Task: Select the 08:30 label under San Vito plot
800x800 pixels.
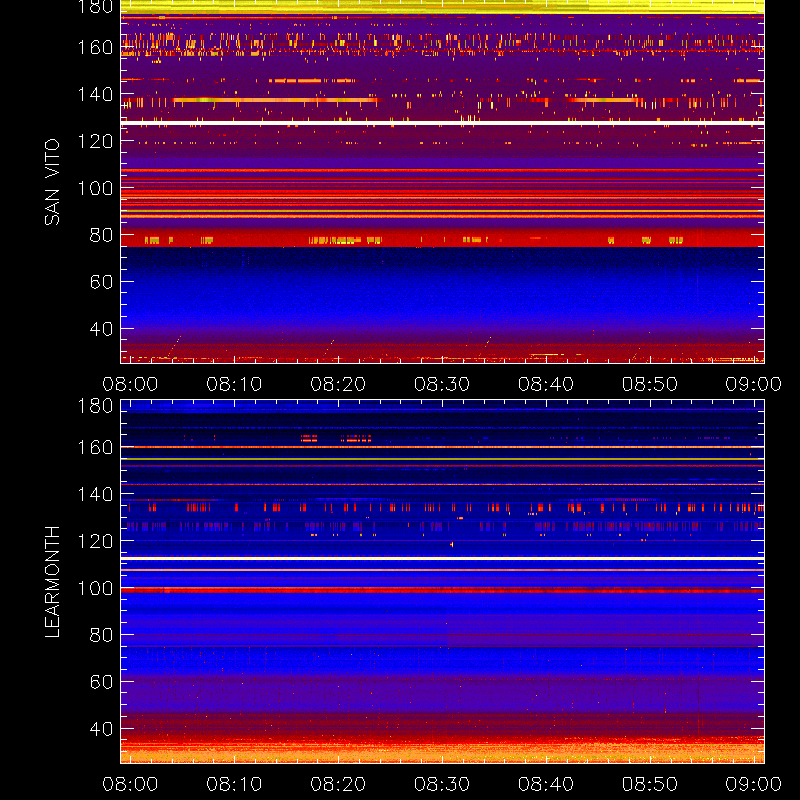Action: coord(442,384)
